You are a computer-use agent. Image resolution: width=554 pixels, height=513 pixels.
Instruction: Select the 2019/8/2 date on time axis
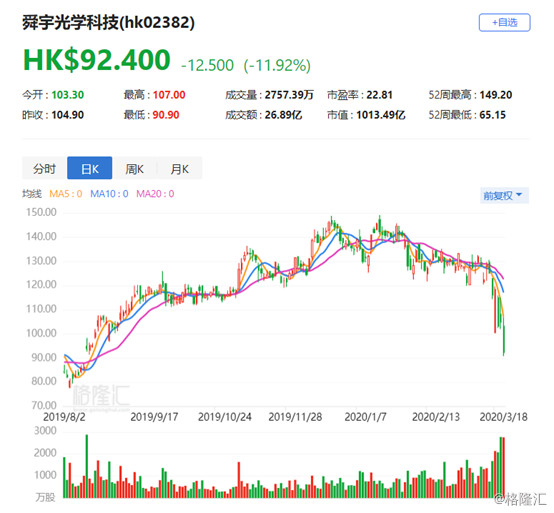tap(64, 417)
